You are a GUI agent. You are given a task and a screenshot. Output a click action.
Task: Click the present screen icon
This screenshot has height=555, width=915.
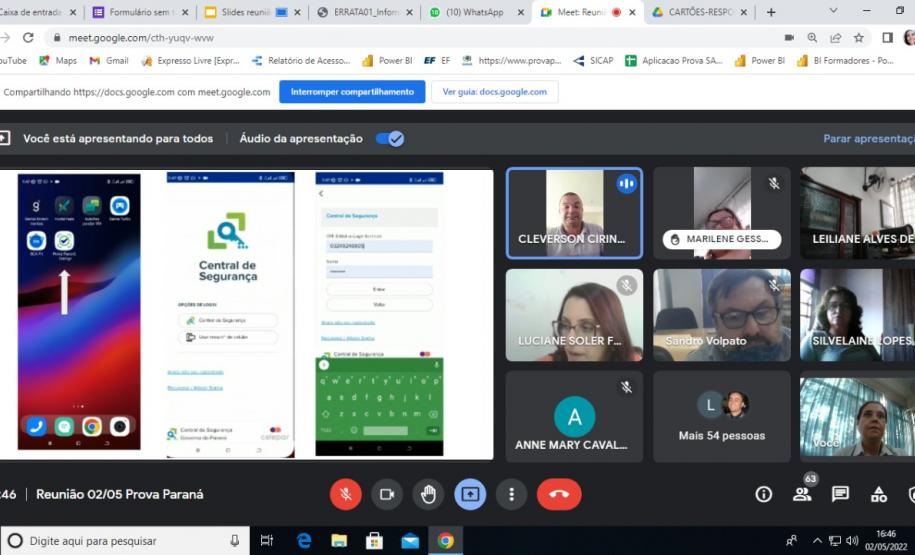point(470,494)
